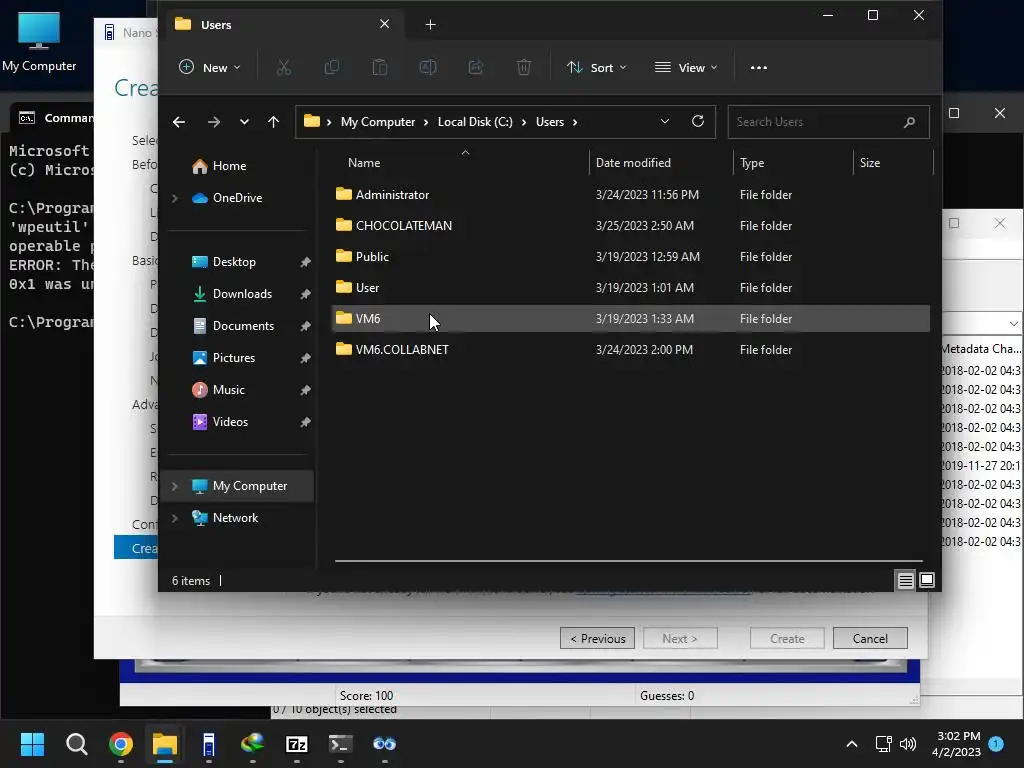Select the User folder
Viewport: 1024px width, 768px height.
(630, 287)
